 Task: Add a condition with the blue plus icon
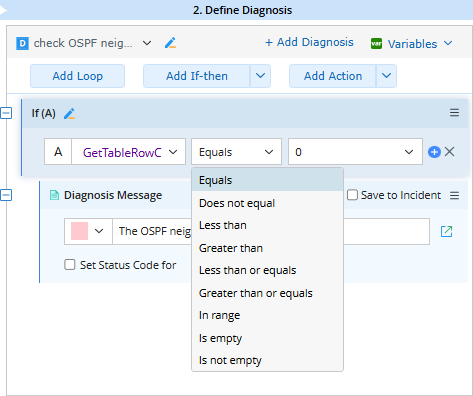(x=434, y=152)
